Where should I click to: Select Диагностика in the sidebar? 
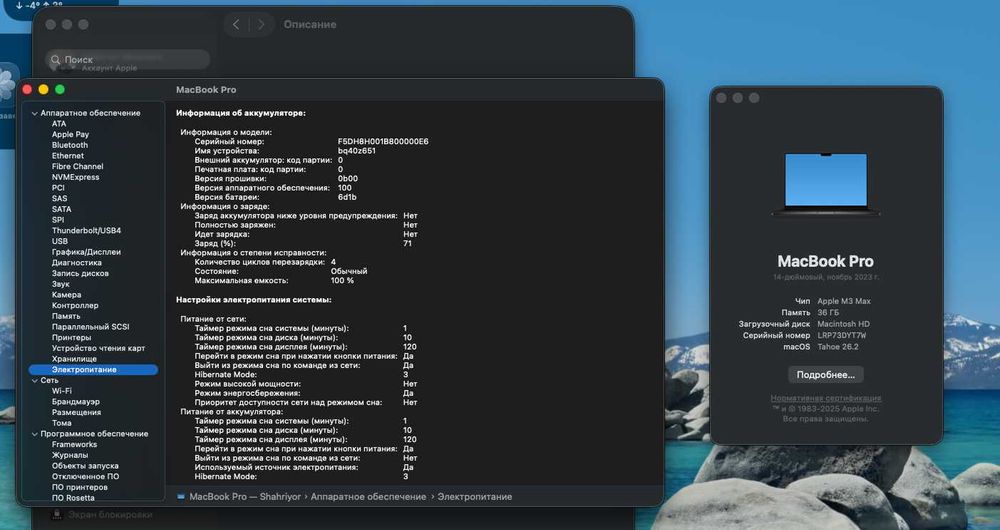(x=77, y=262)
